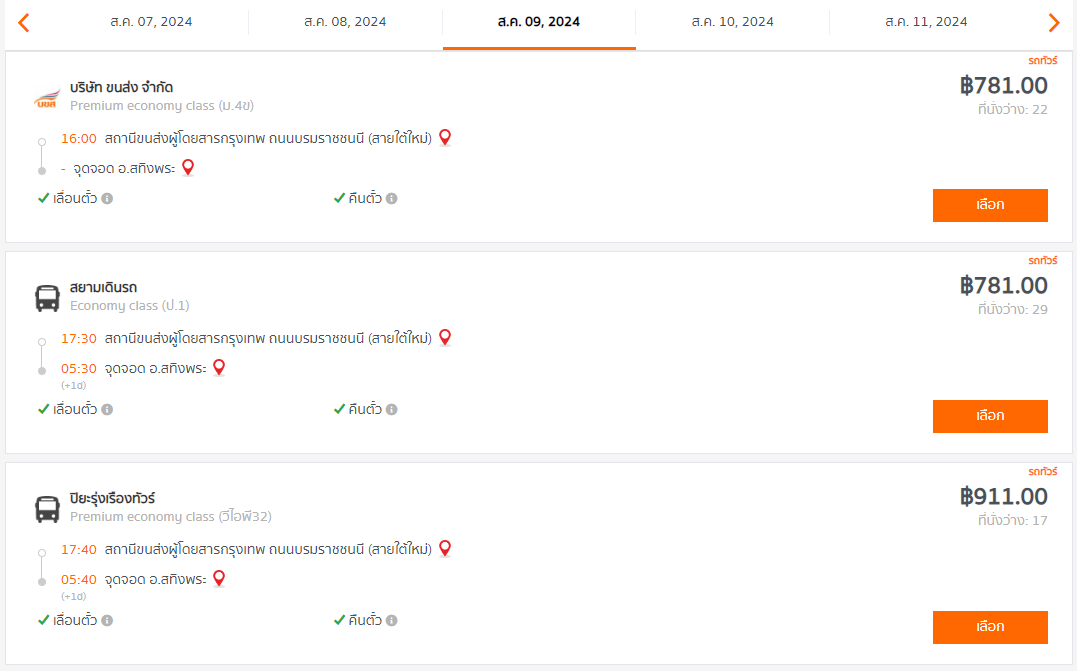Select the ส.ค. 08, 2024 date tab
The width and height of the screenshot is (1077, 671).
point(345,22)
